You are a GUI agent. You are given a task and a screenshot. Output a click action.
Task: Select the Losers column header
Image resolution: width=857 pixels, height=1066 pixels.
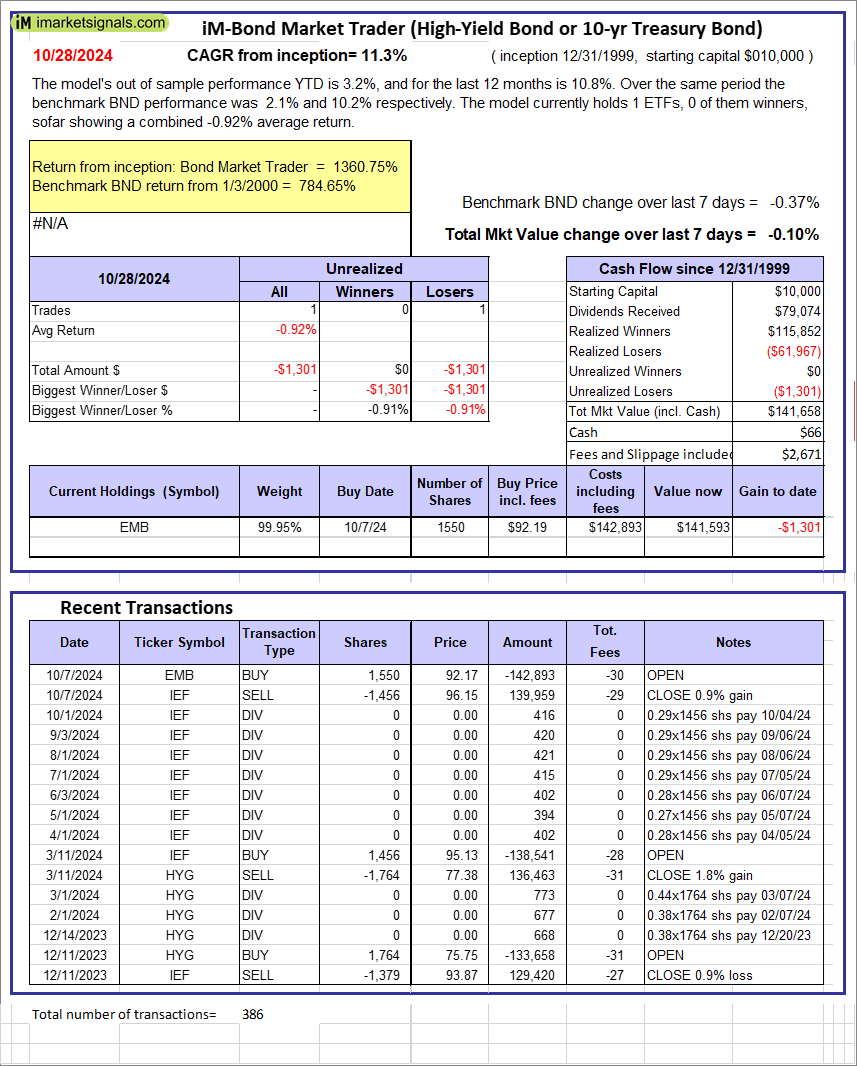[x=449, y=292]
